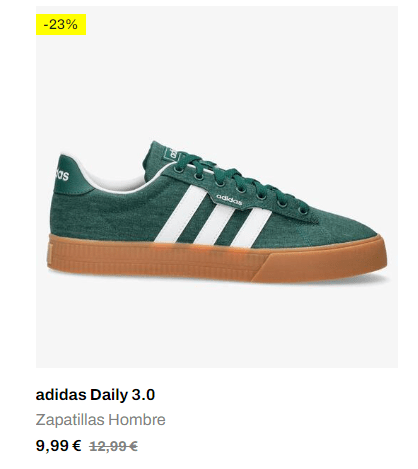Select the current price 9,99 €
Image resolution: width=418 pixels, height=469 pixels.
point(58,446)
